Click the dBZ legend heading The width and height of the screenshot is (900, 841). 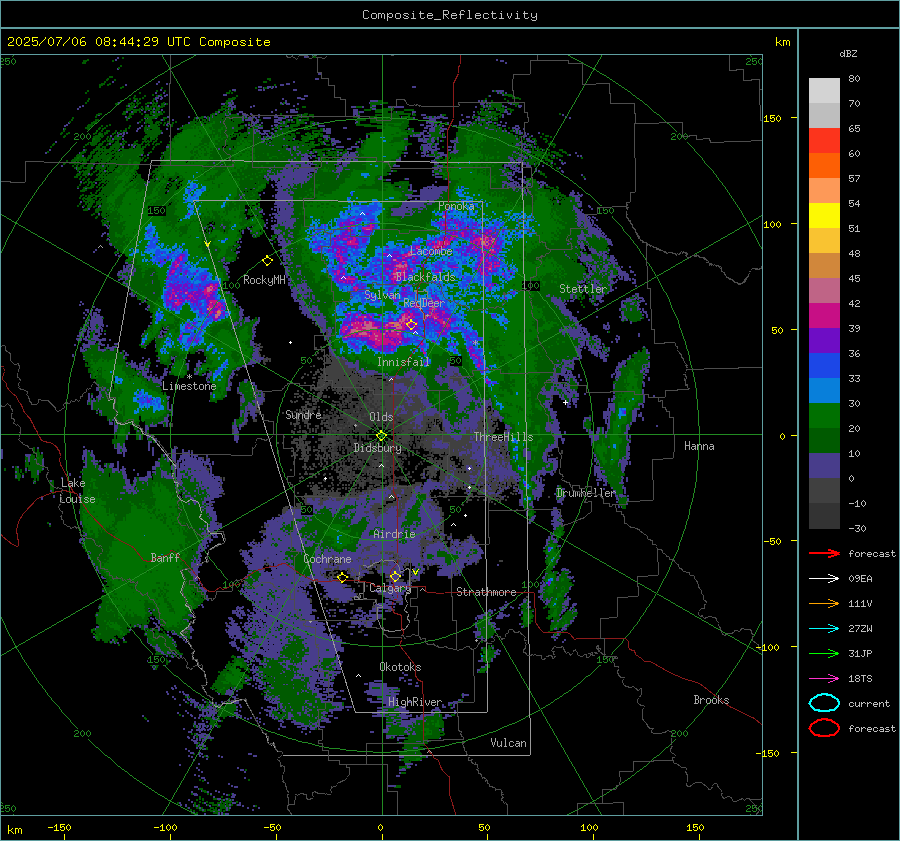point(848,53)
